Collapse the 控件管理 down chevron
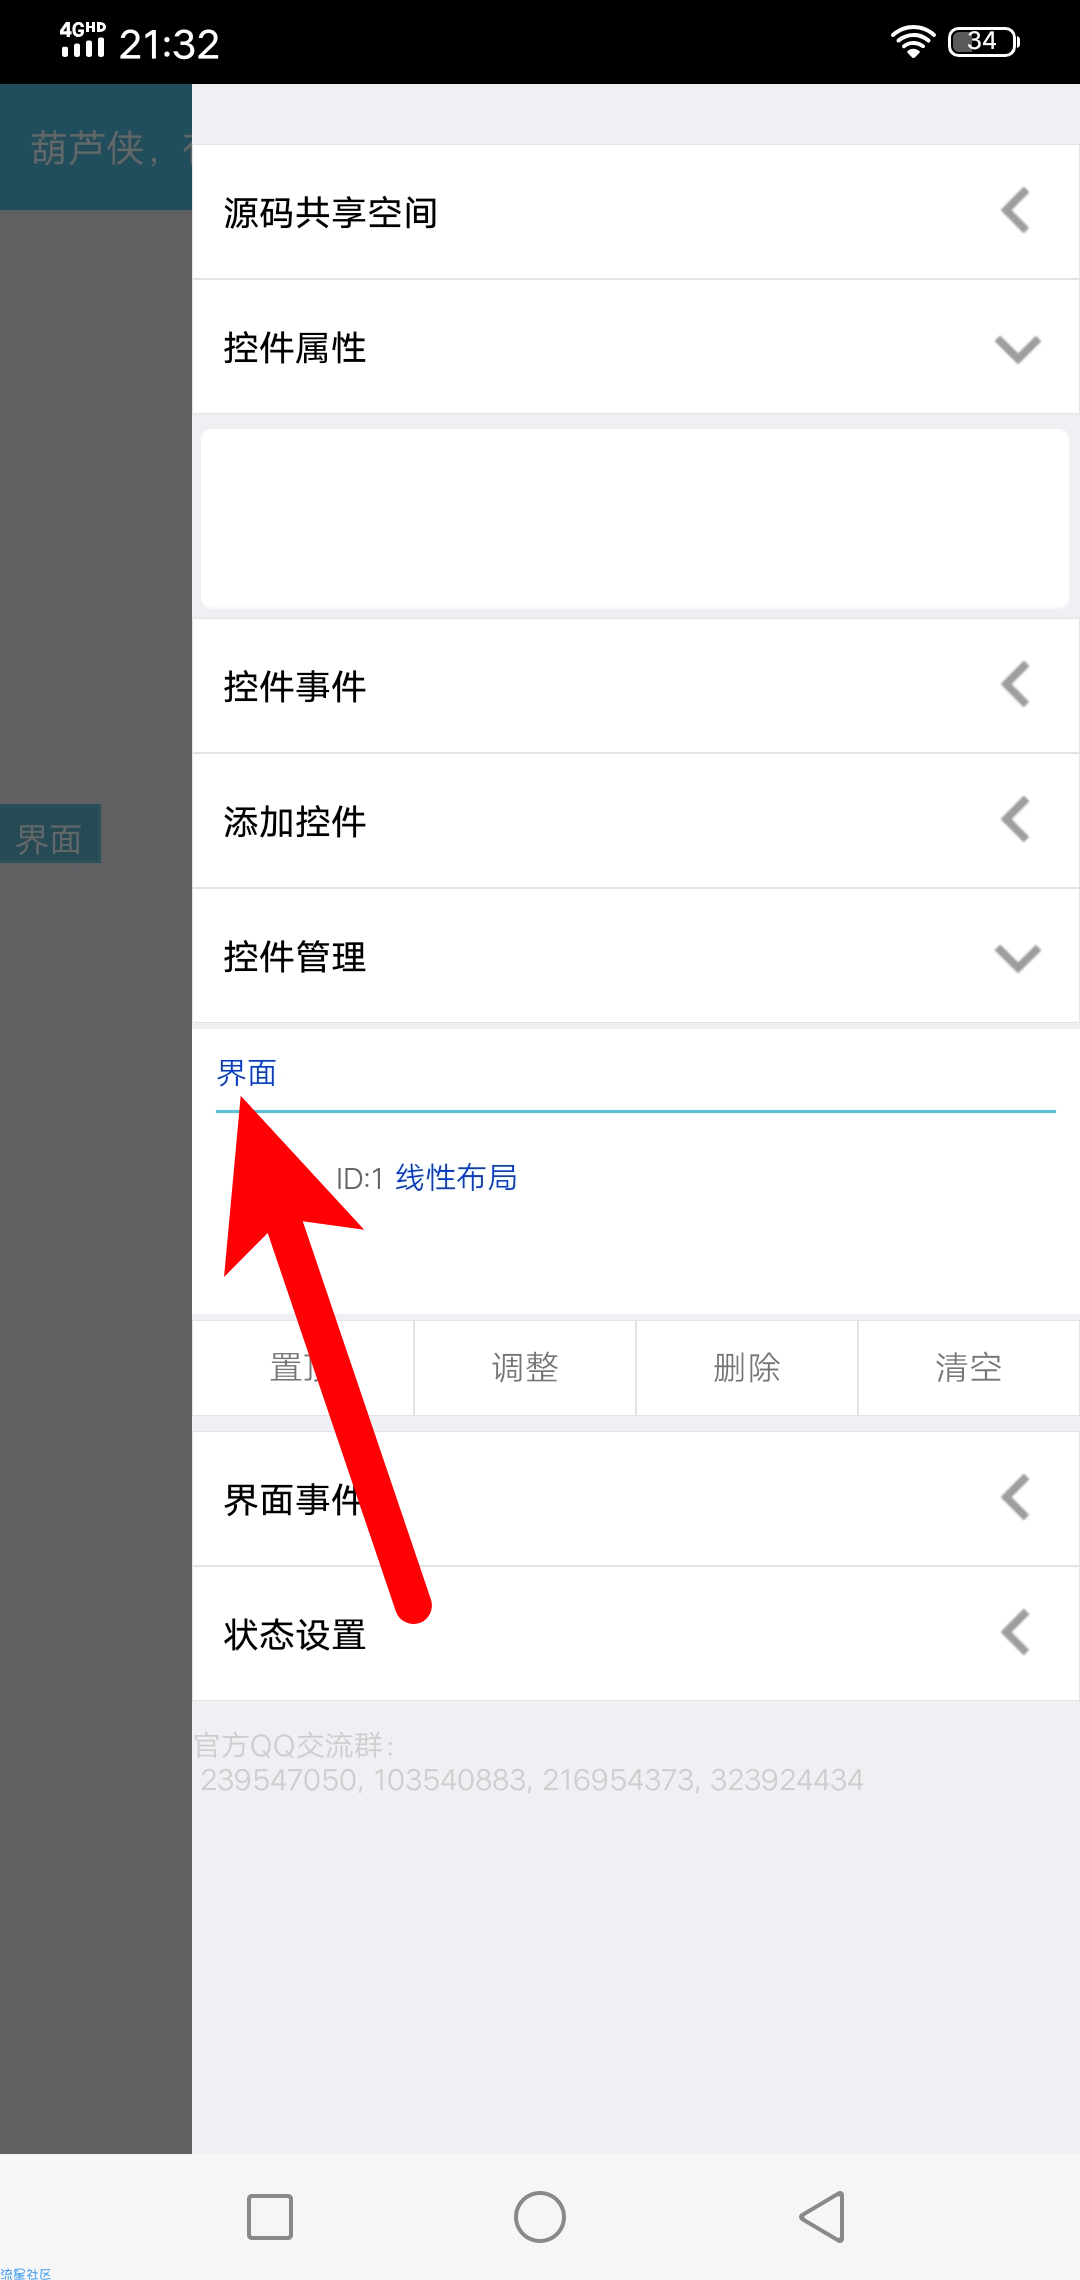1080x2280 pixels. click(x=1018, y=958)
